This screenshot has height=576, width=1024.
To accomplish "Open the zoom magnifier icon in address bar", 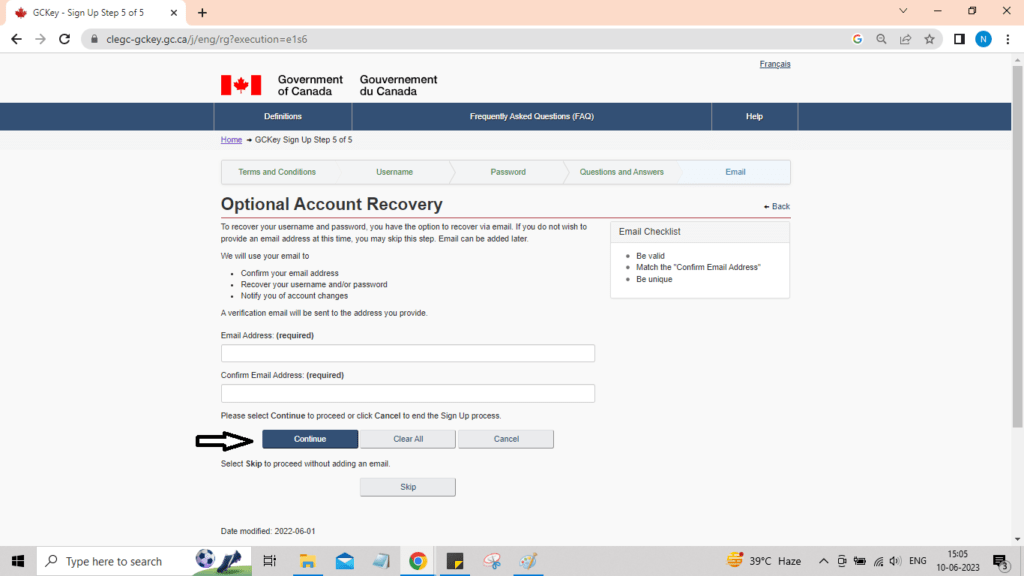I will pyautogui.click(x=881, y=39).
